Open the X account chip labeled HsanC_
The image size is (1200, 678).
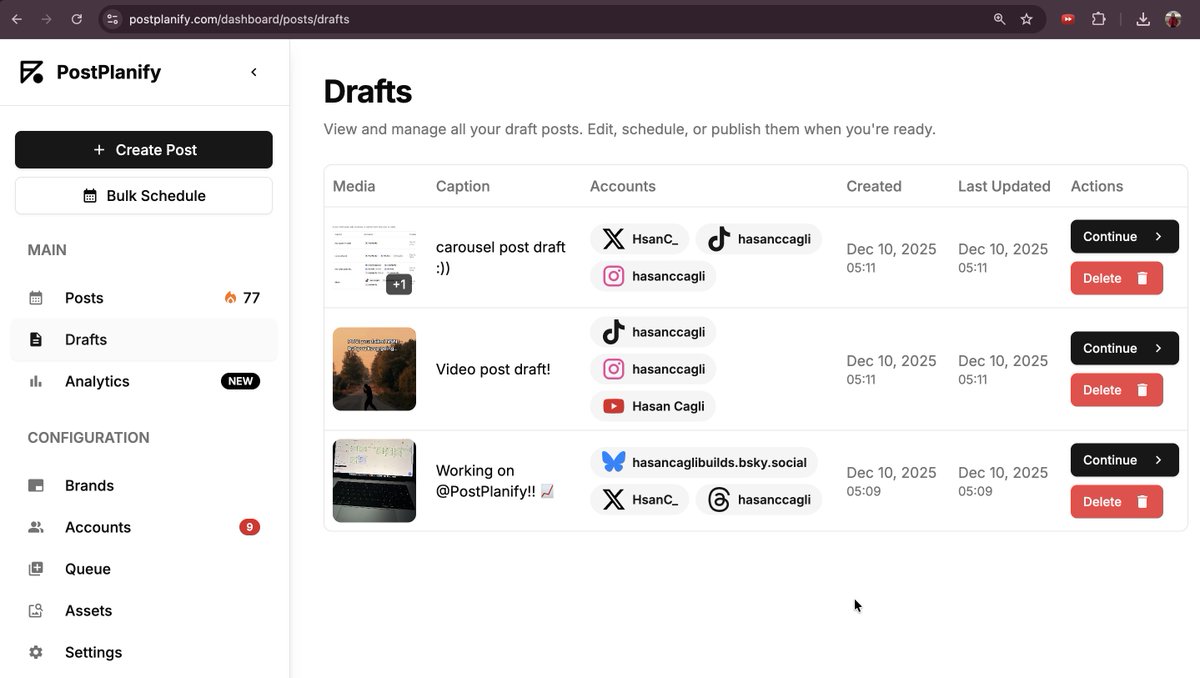[x=639, y=239]
